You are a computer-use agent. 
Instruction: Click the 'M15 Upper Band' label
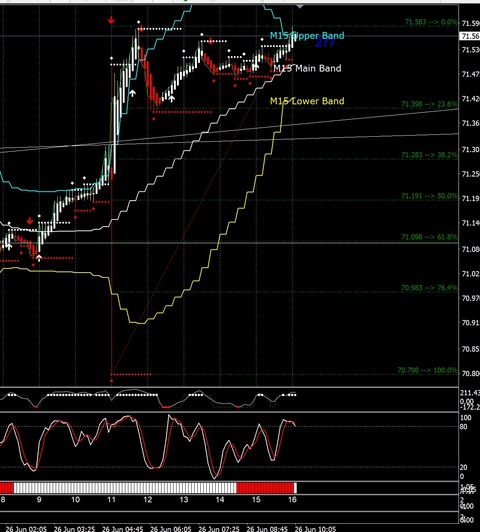(307, 35)
